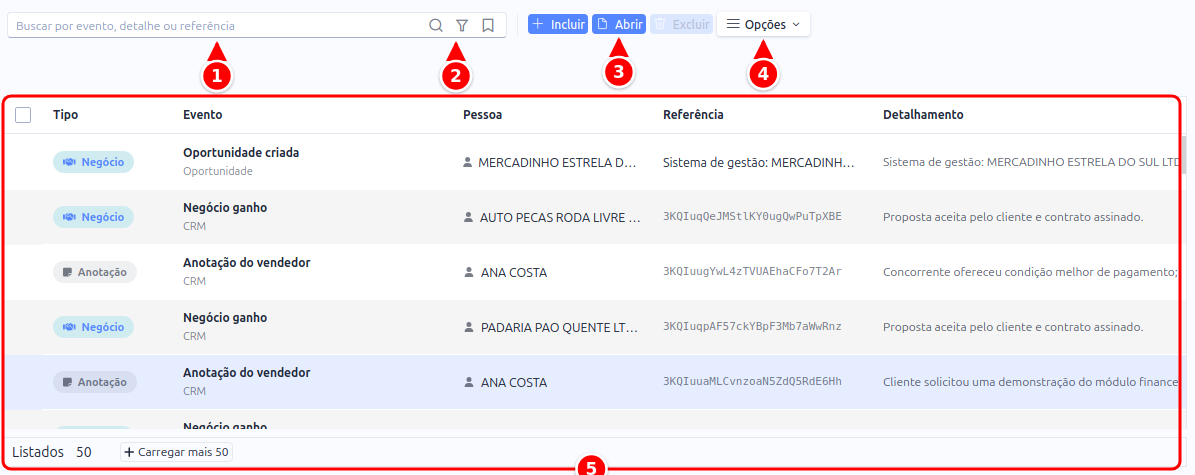Click the Incluir button
This screenshot has width=1195, height=475.
(558, 24)
